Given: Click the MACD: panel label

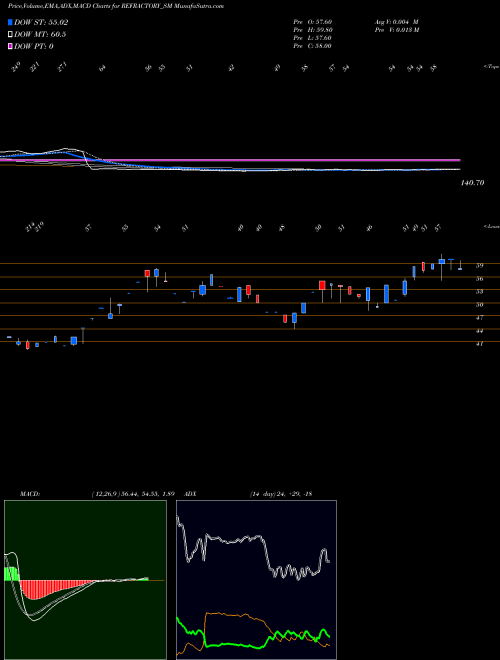Looking at the screenshot, I should click(x=30, y=494).
